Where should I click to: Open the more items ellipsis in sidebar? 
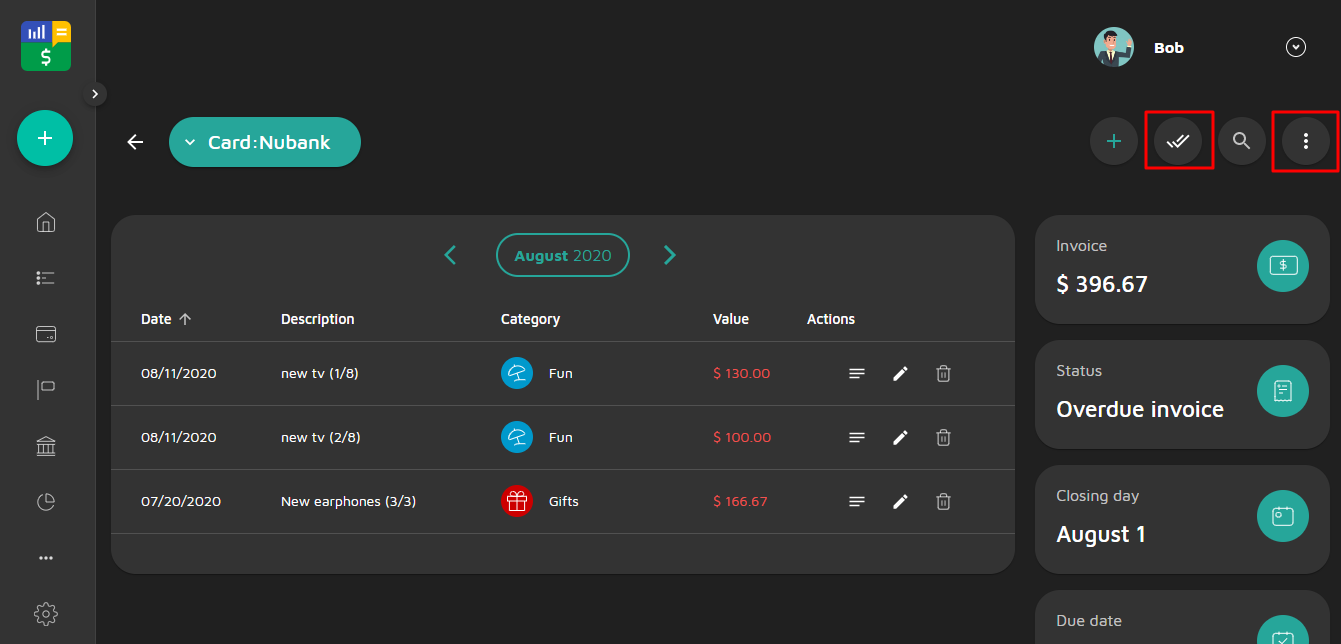click(x=45, y=558)
